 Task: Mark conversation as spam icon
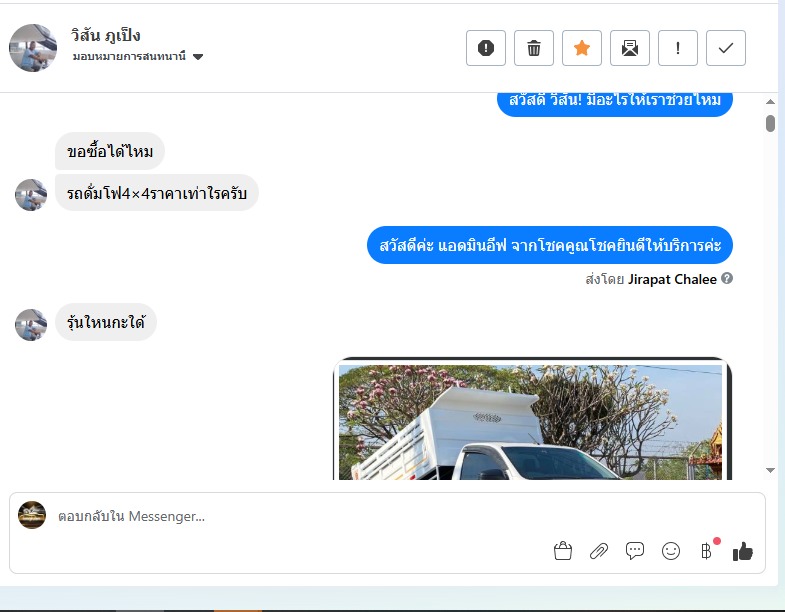486,48
